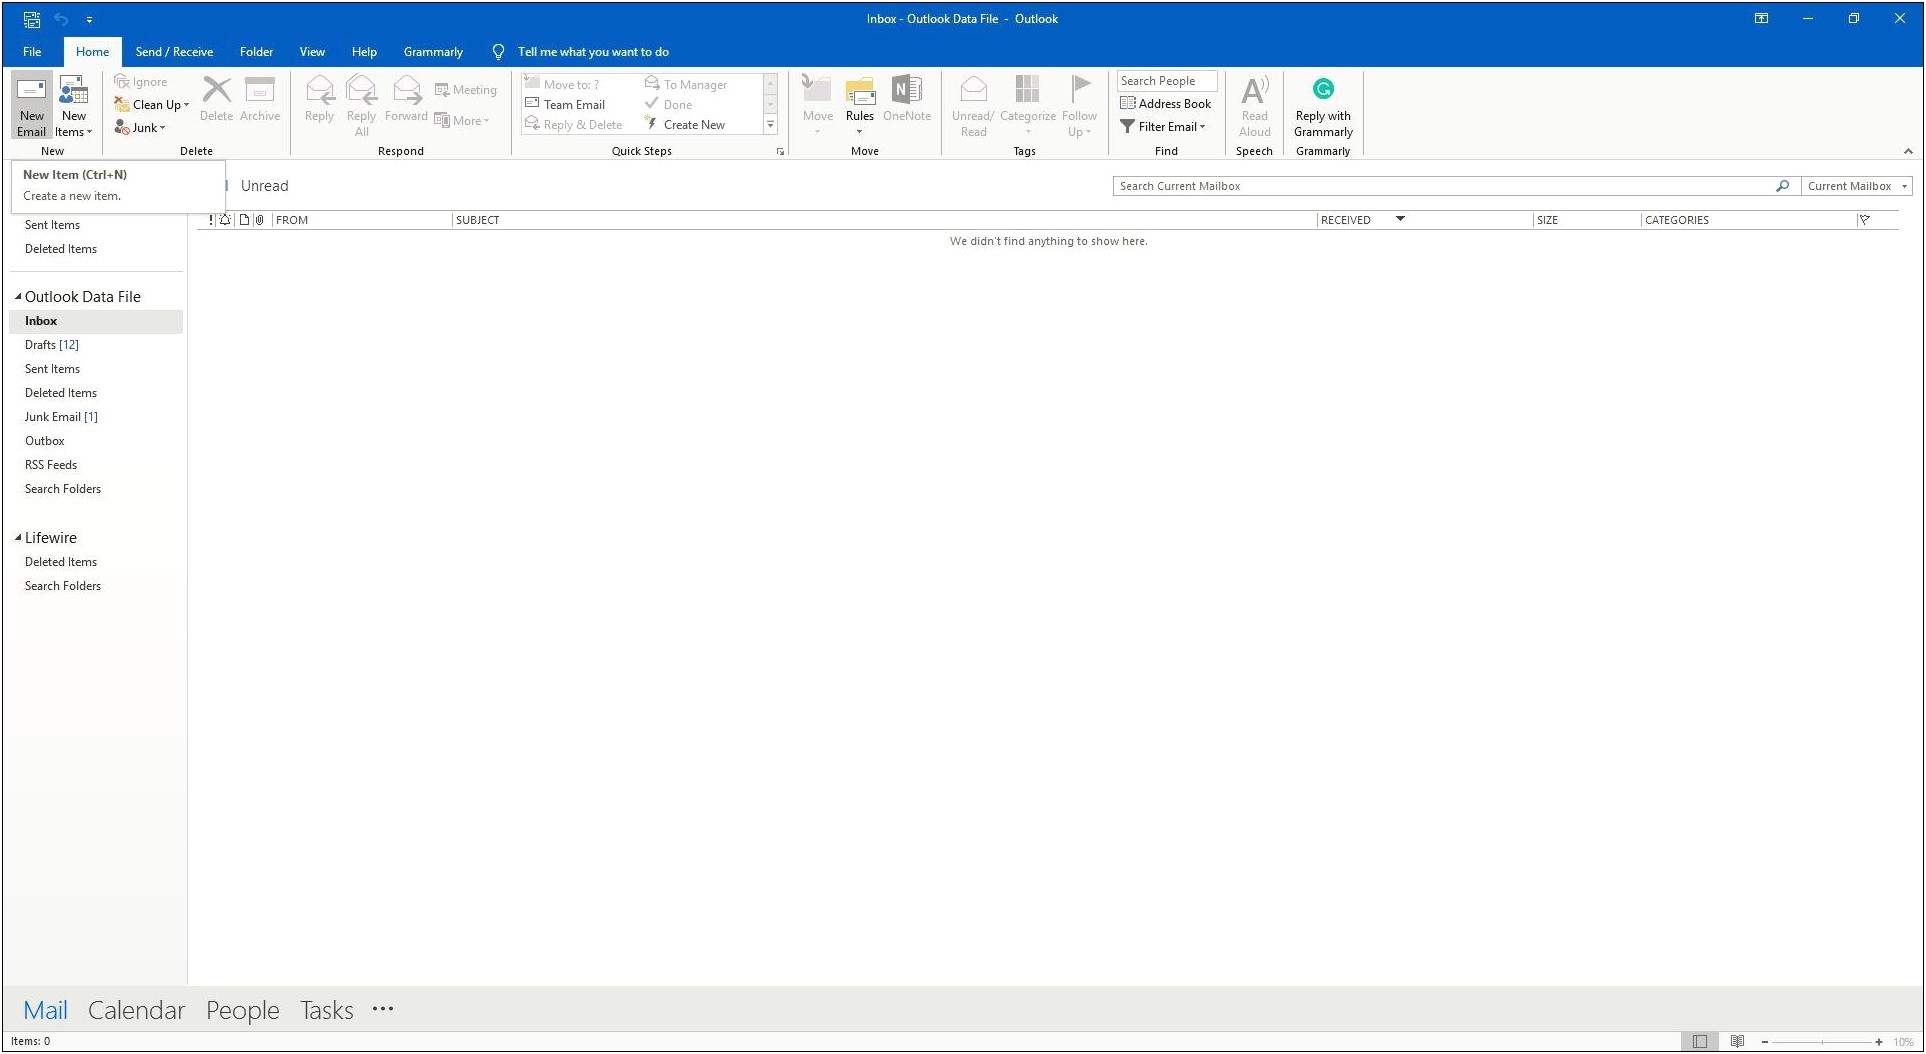Click the New Email icon
The height and width of the screenshot is (1054, 1926).
[31, 91]
